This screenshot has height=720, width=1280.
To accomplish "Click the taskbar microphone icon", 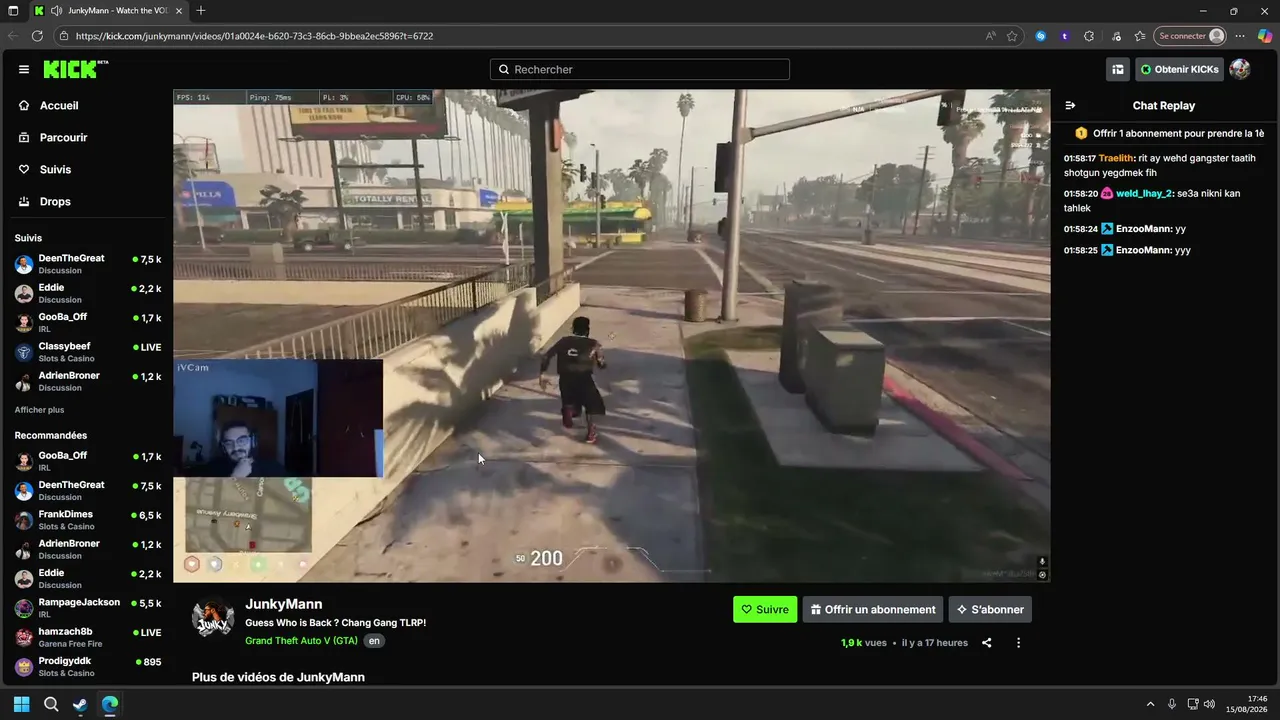I will (x=1172, y=704).
